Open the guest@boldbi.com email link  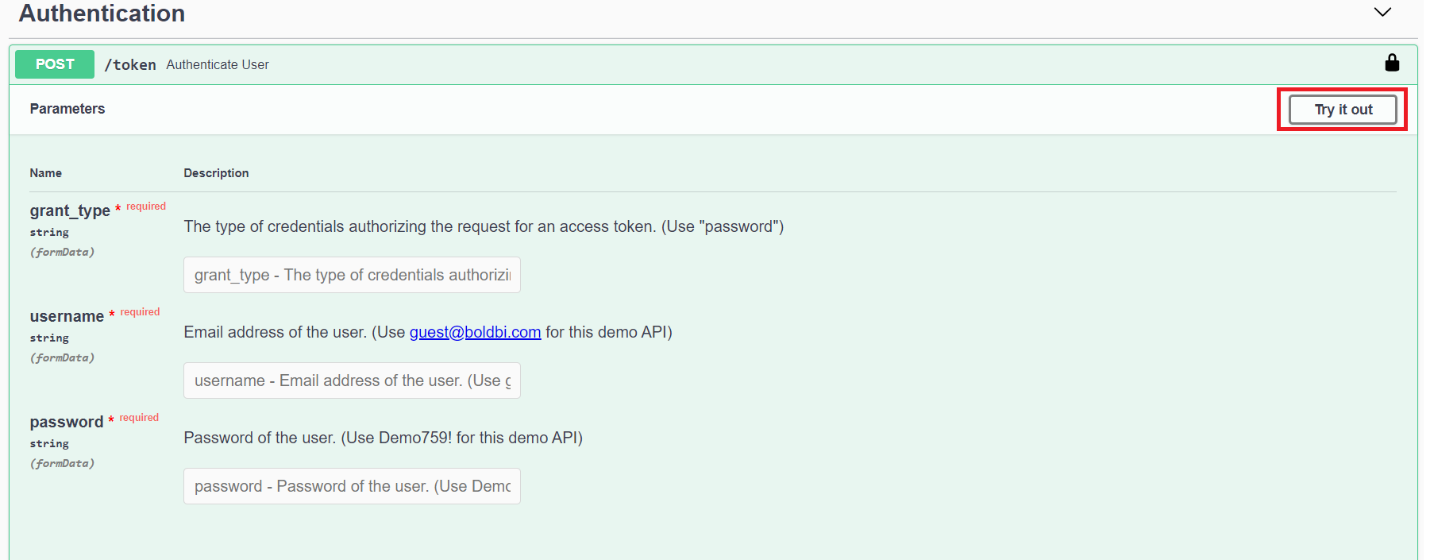(x=475, y=332)
